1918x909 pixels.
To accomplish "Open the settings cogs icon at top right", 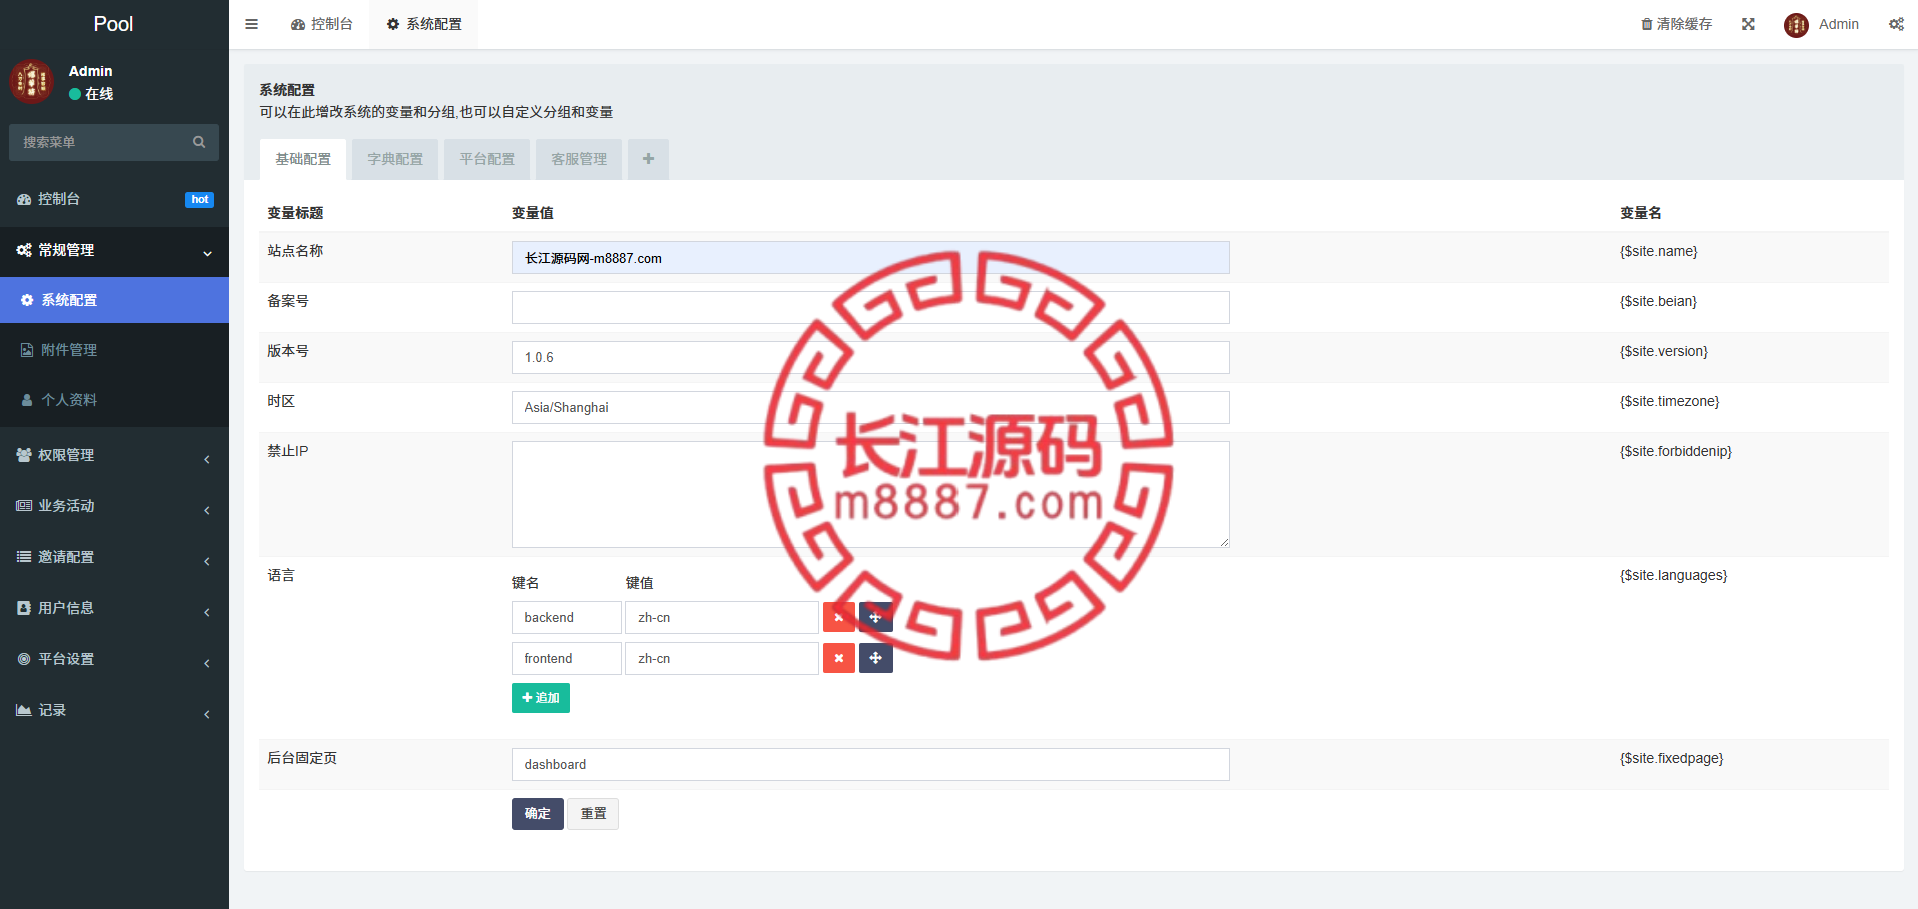I will coord(1896,24).
